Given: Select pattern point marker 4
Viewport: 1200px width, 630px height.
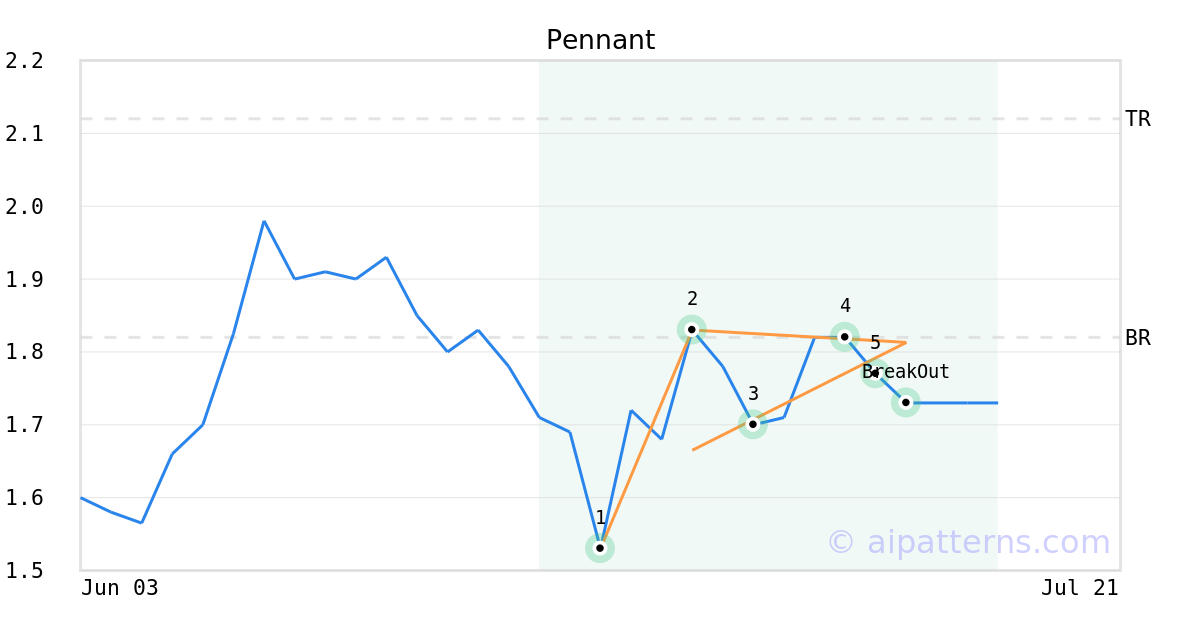Looking at the screenshot, I should (845, 337).
